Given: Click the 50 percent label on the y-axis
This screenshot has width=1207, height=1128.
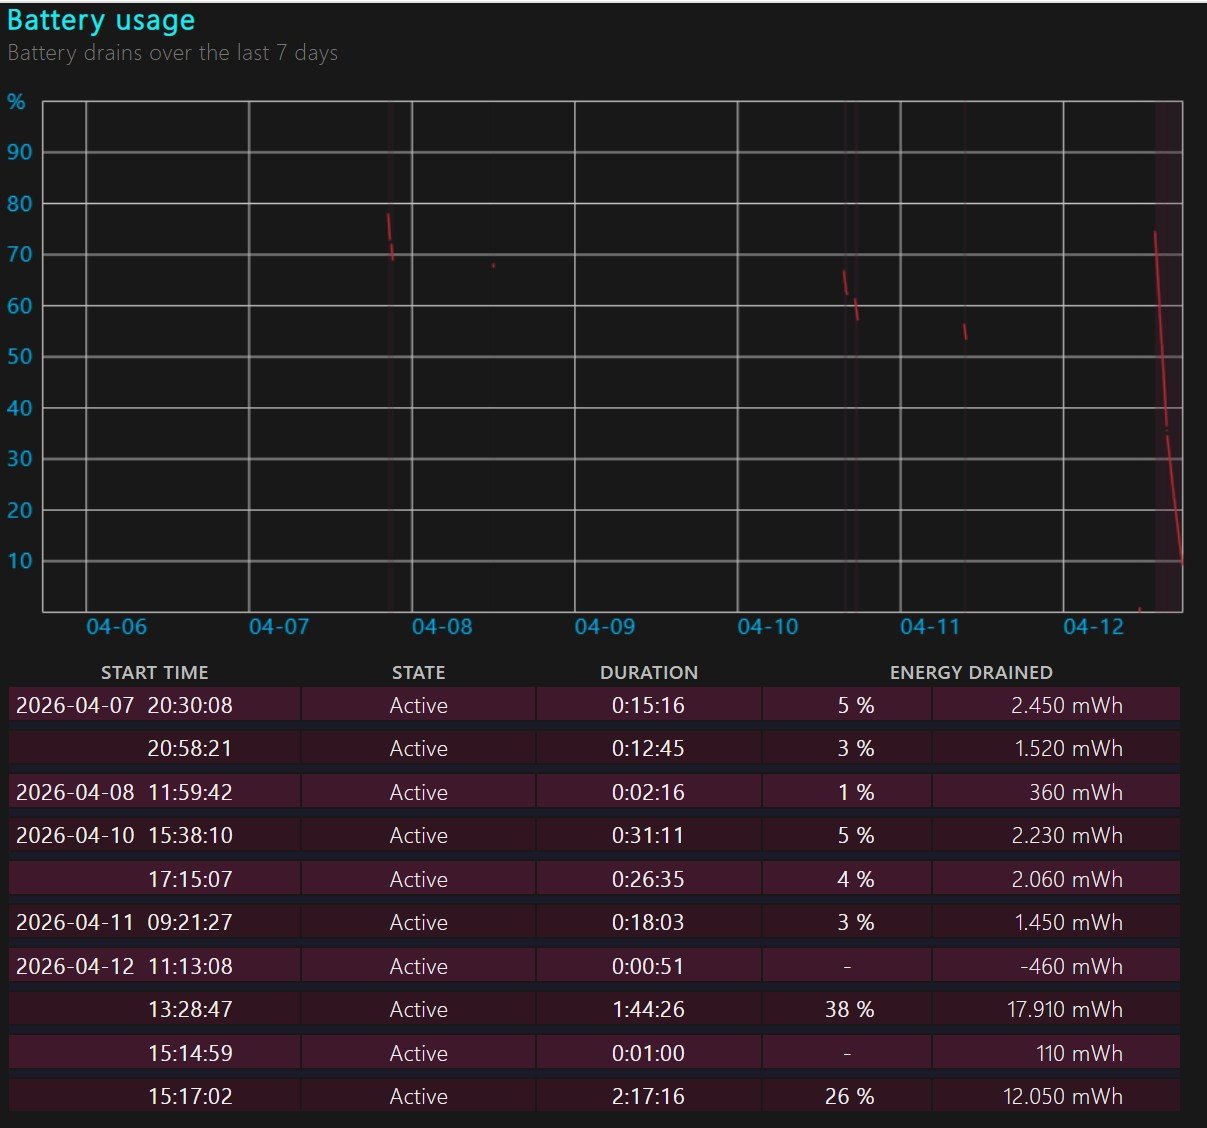Looking at the screenshot, I should (x=20, y=357).
